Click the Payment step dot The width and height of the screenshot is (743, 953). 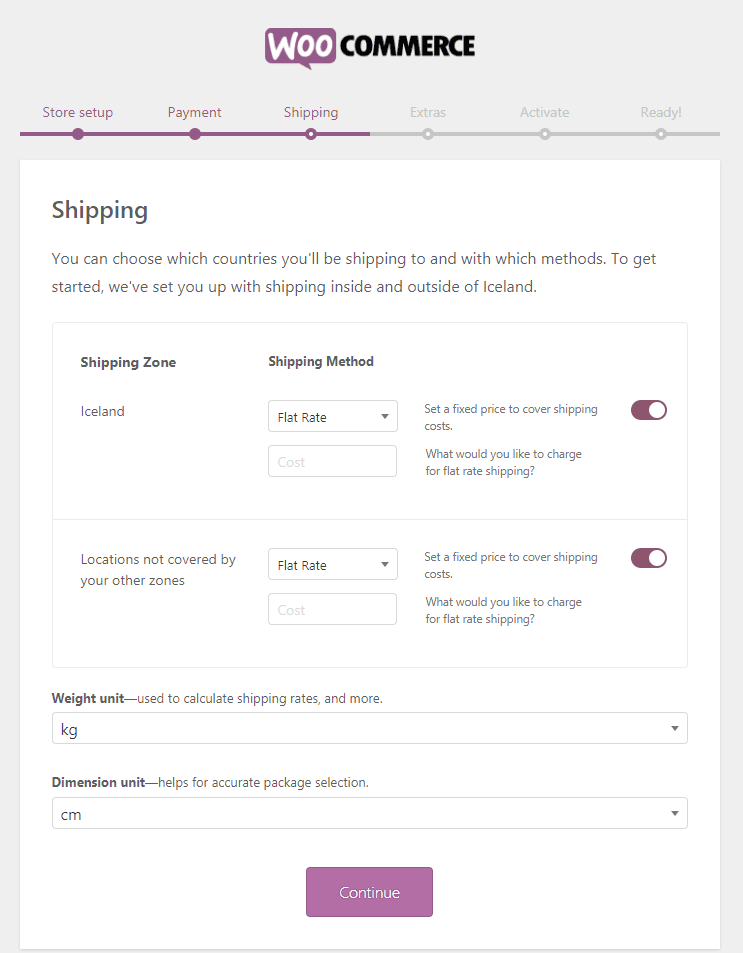pos(195,134)
